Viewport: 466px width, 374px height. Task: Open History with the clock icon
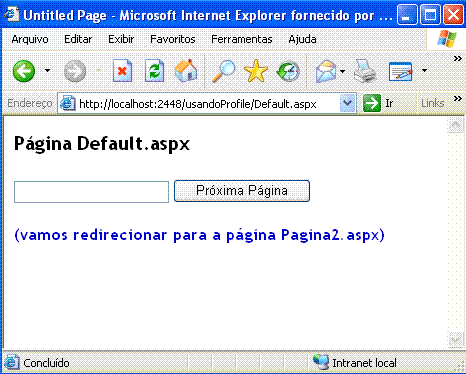pos(288,71)
